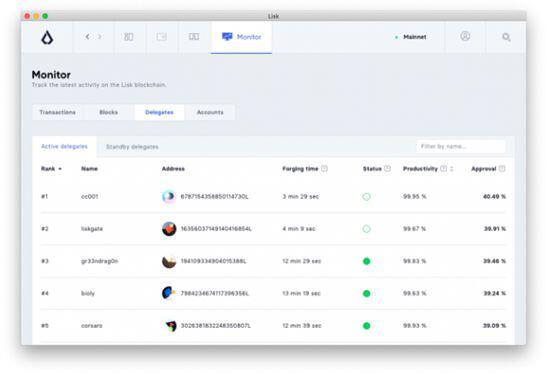The image size is (554, 374).
Task: Go back with the left arrow
Action: (x=87, y=36)
